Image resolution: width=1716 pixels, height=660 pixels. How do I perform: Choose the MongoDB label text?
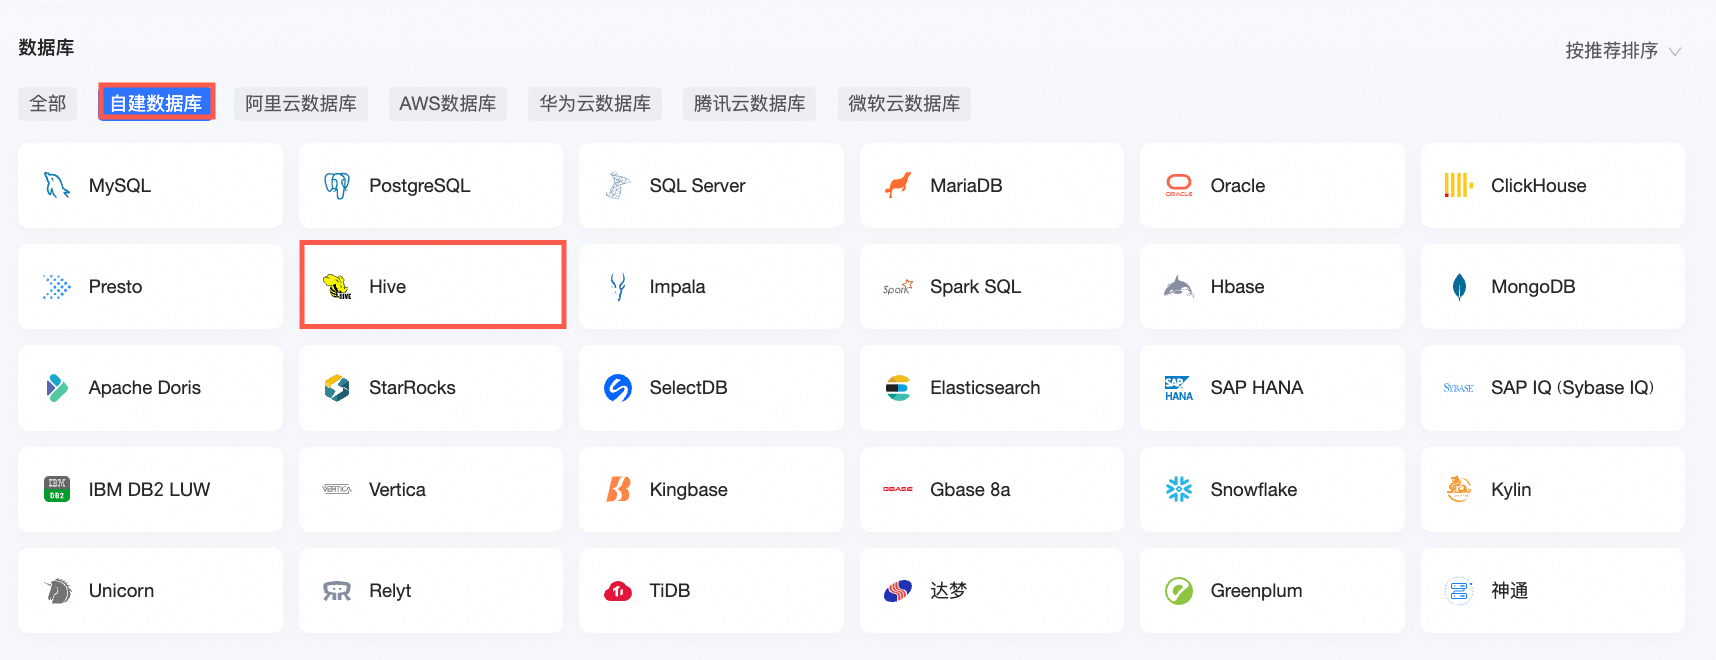pos(1533,287)
